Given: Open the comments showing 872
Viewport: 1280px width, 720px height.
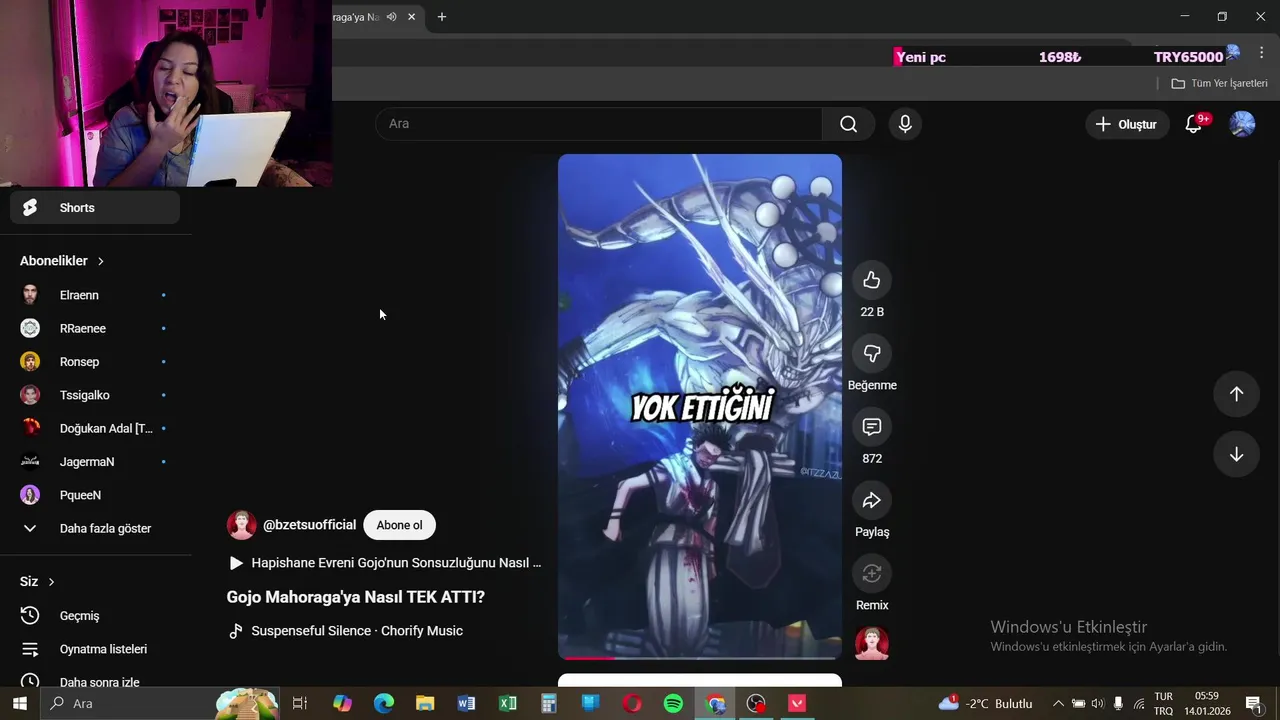Looking at the screenshot, I should click(872, 427).
